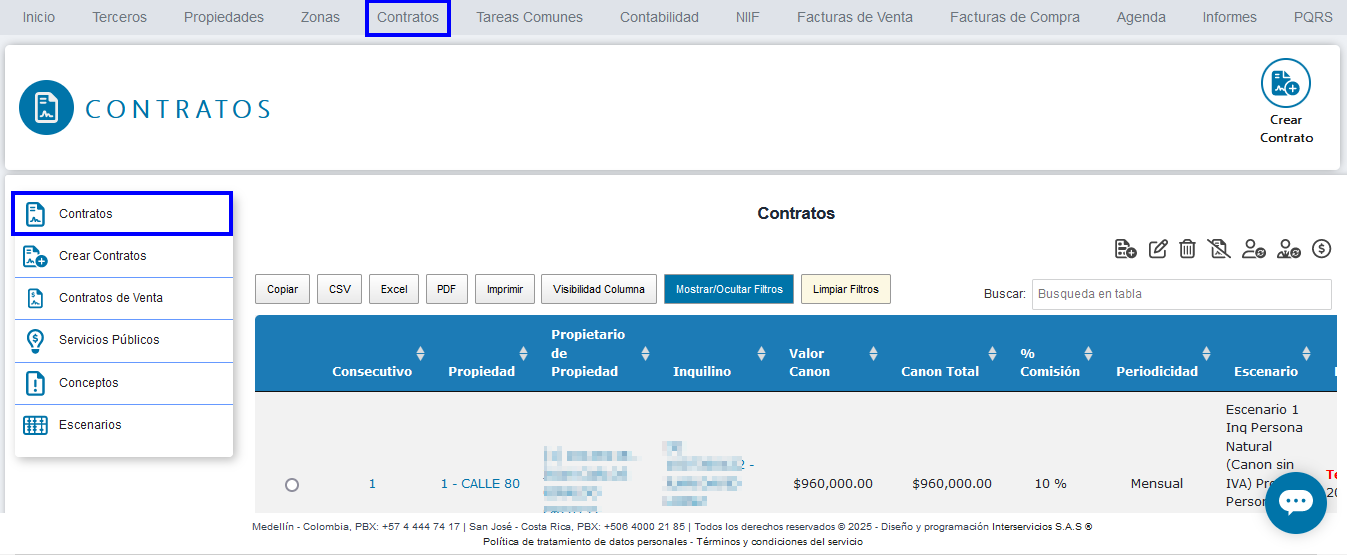Click the Crear Contrato icon at top right
The width and height of the screenshot is (1347, 555).
tap(1285, 84)
